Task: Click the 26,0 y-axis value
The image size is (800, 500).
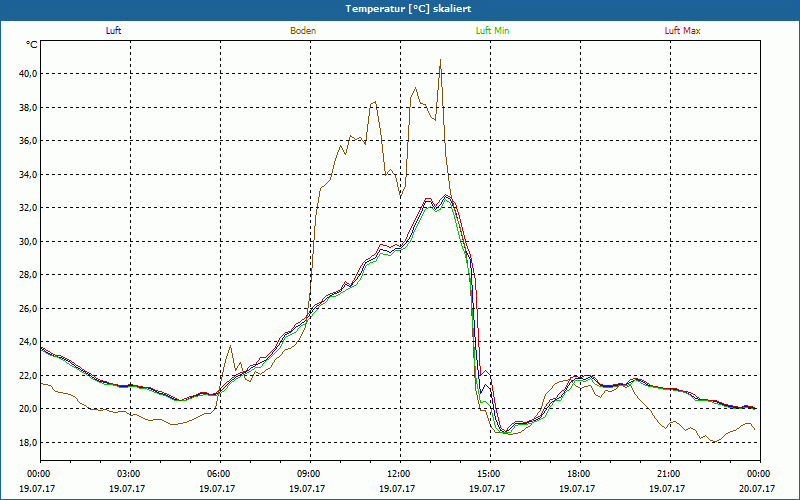Action: [29, 308]
